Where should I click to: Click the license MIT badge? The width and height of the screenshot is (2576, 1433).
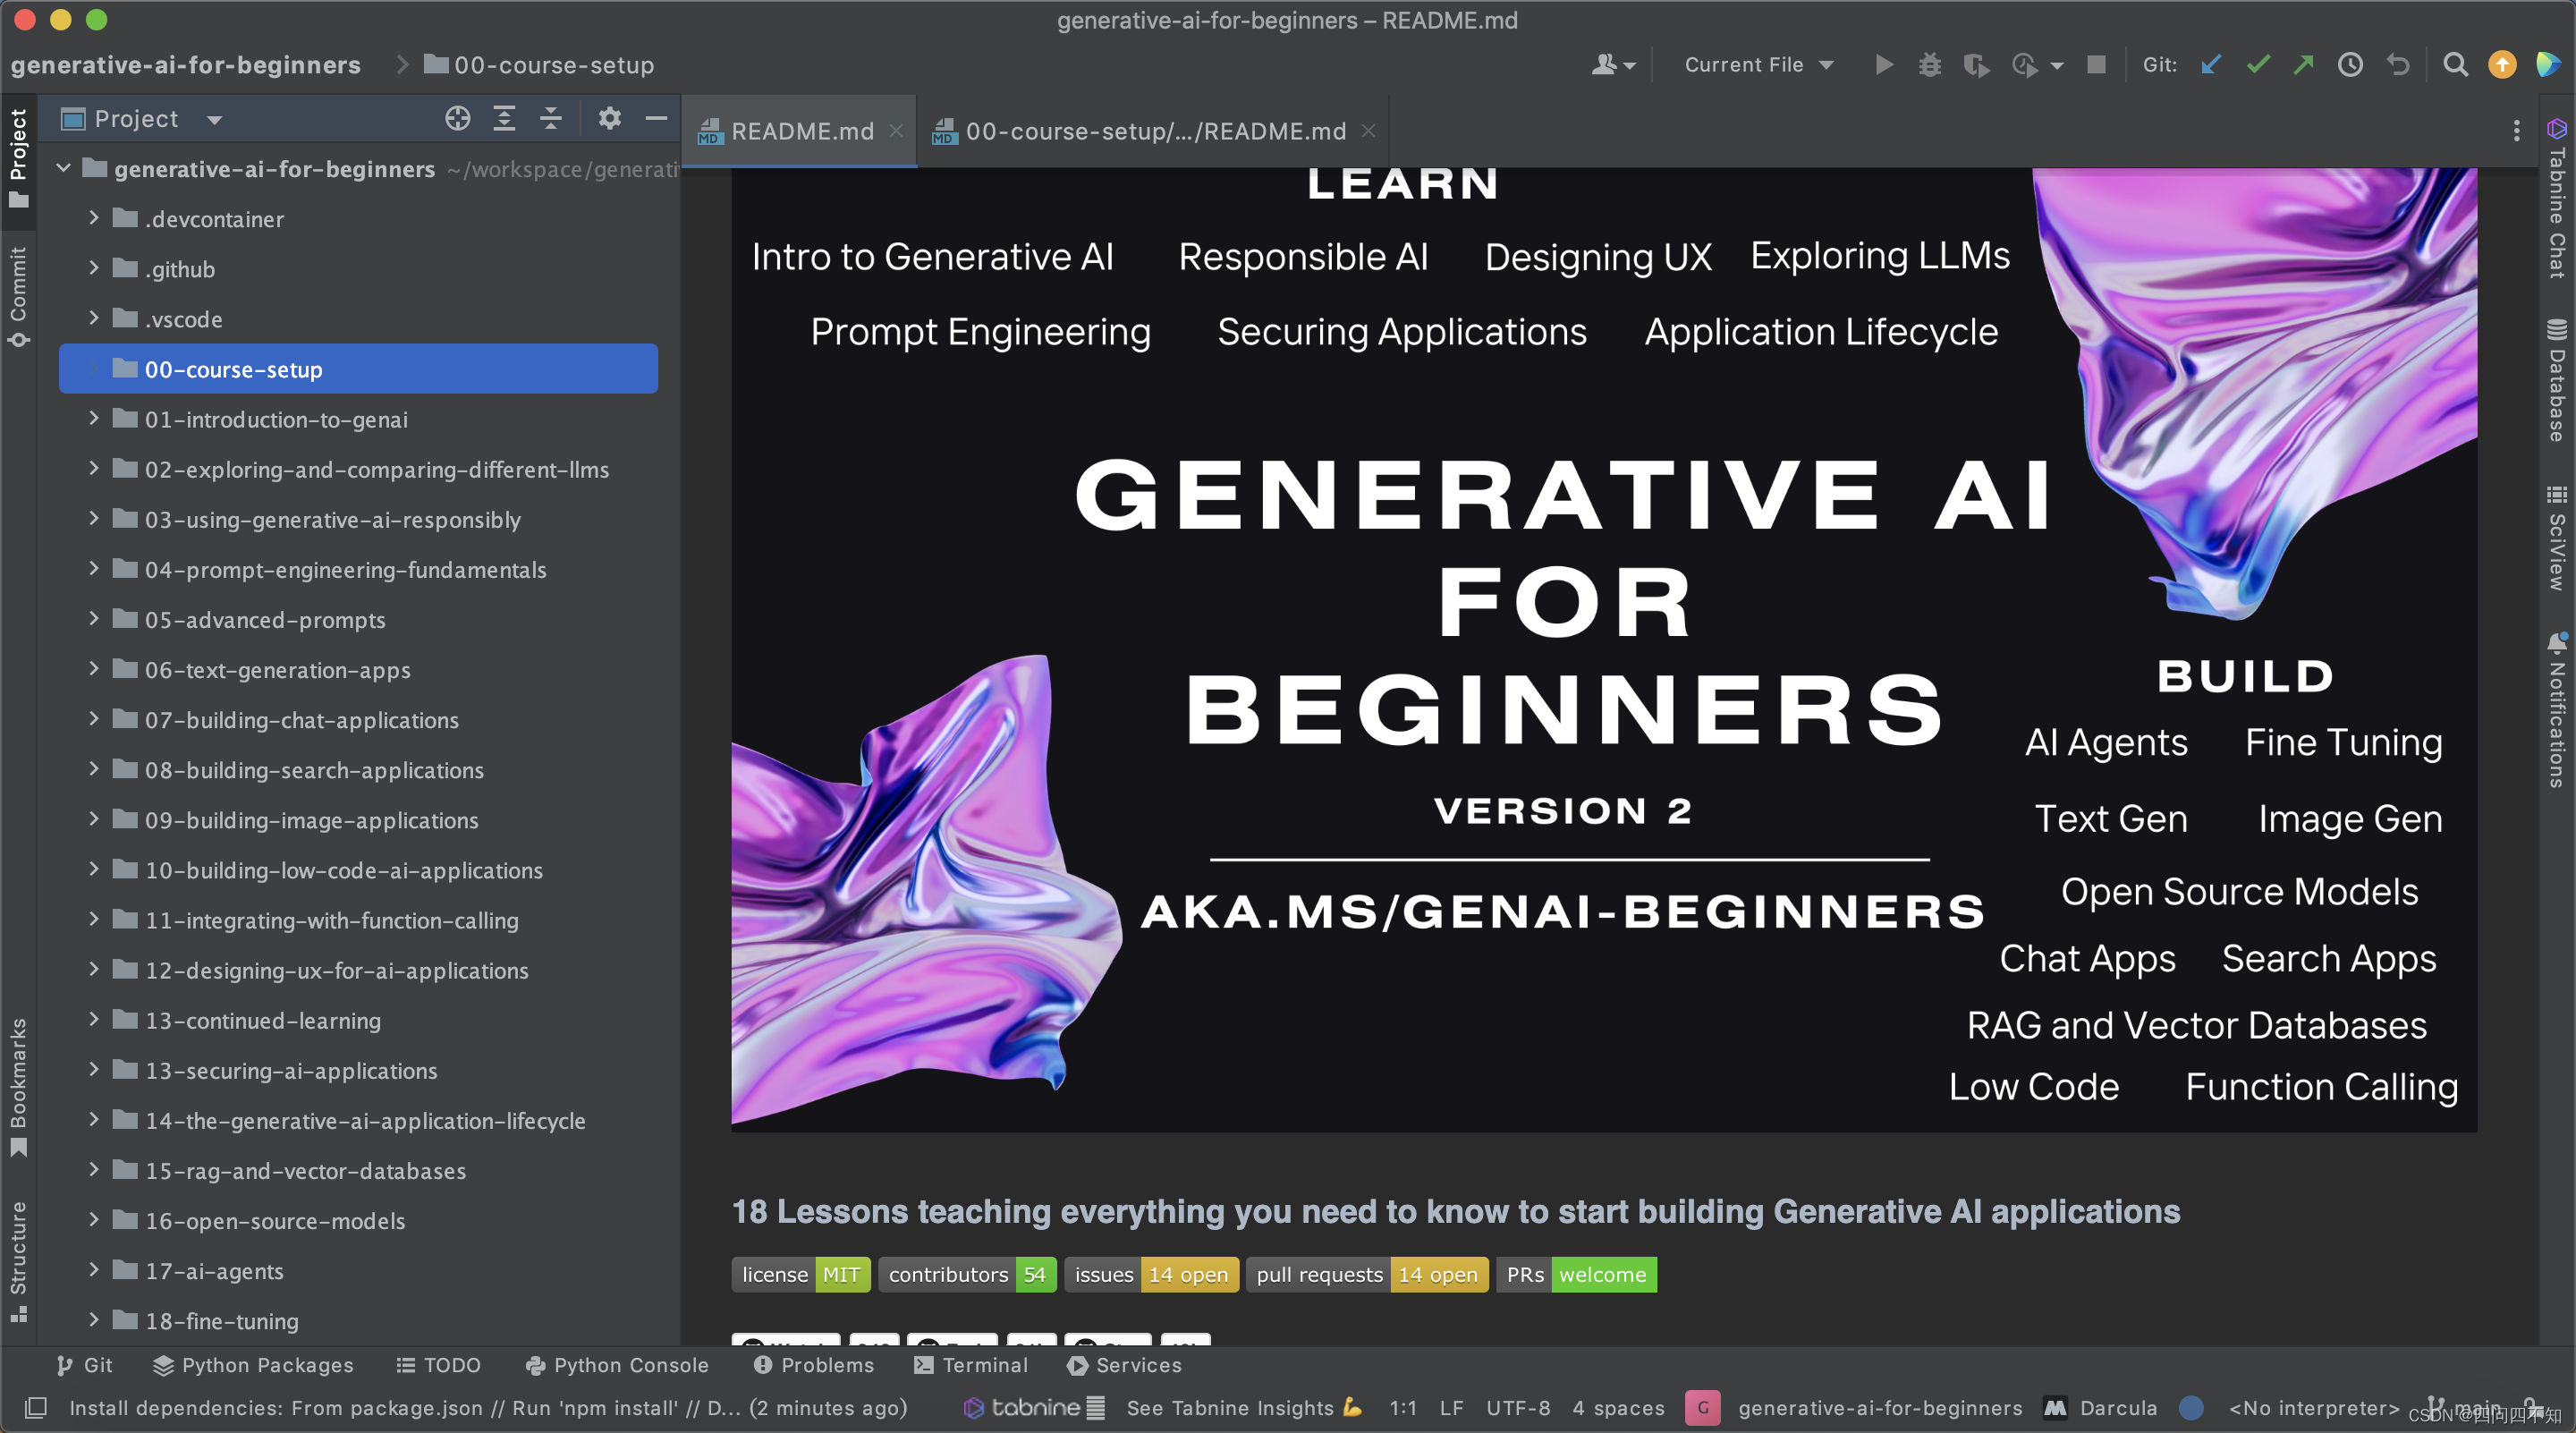click(800, 1274)
